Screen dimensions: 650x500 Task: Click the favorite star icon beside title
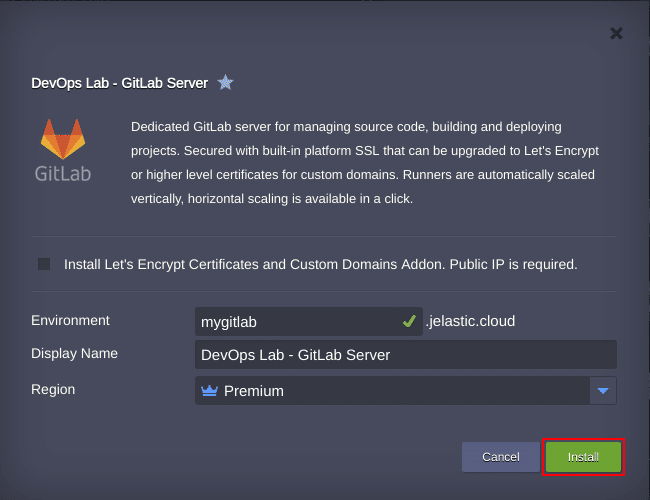pos(225,83)
